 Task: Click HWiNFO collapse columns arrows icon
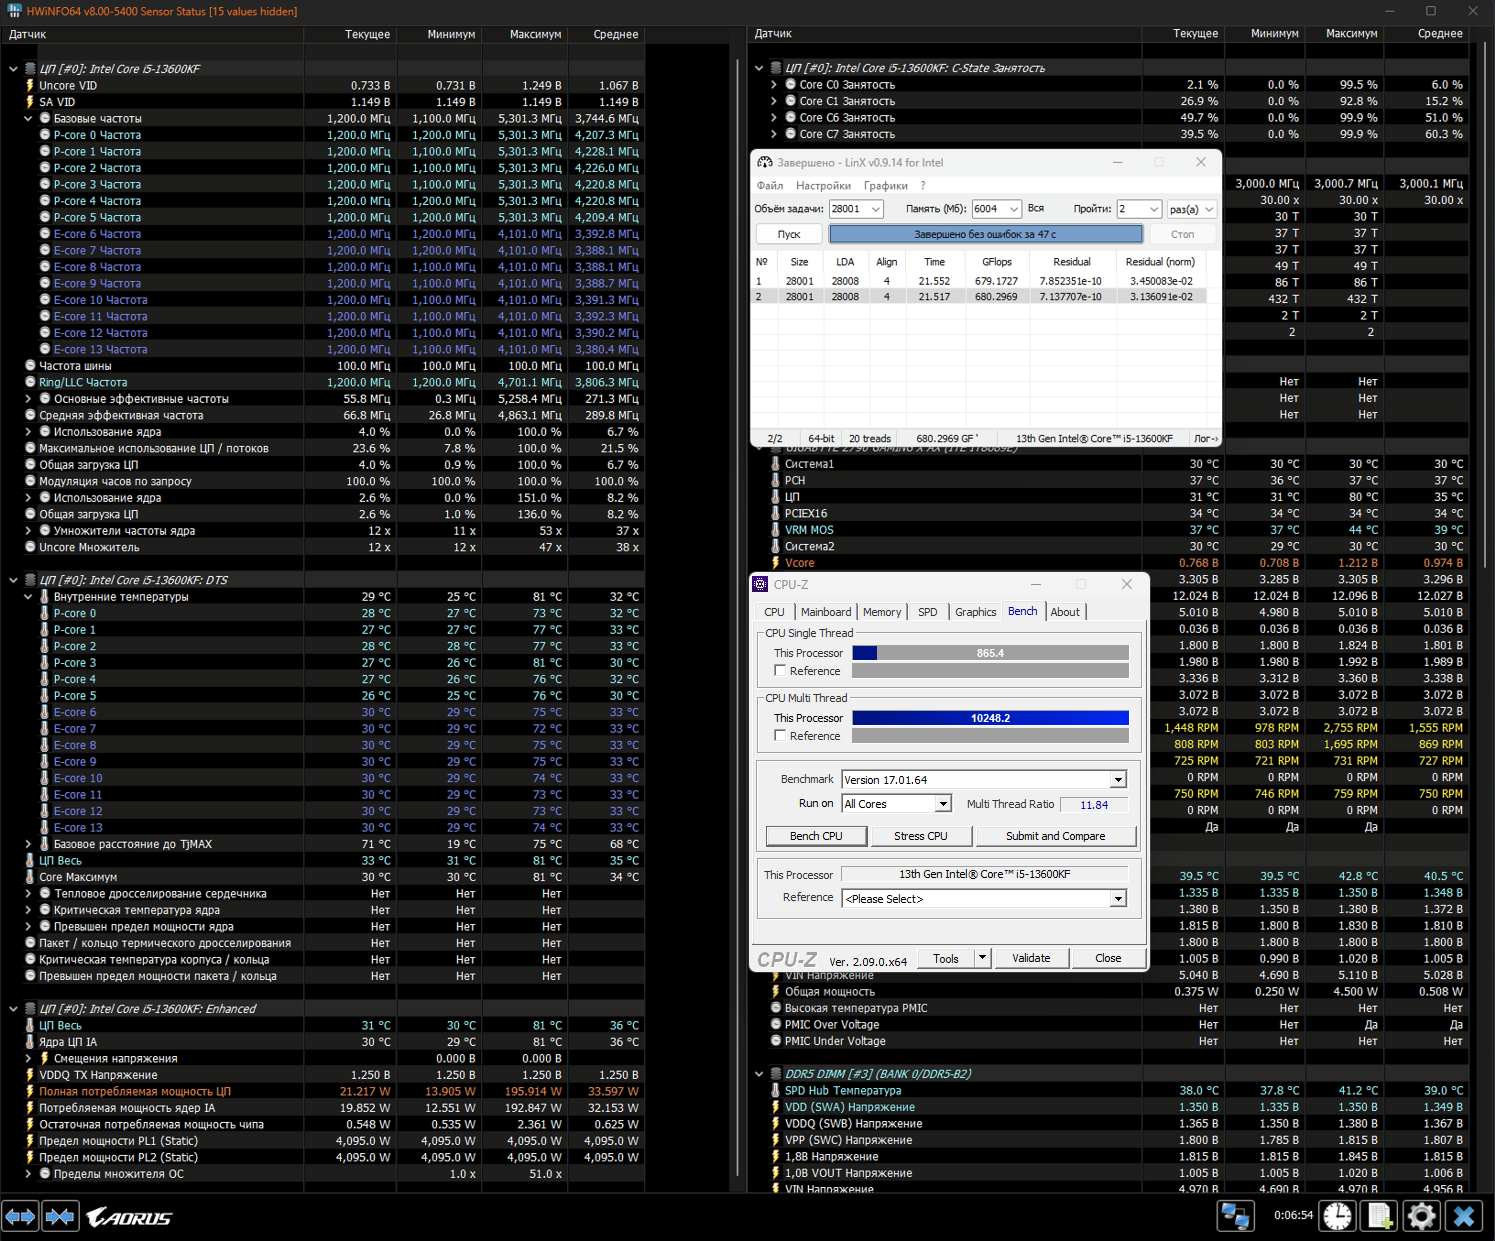click(60, 1216)
